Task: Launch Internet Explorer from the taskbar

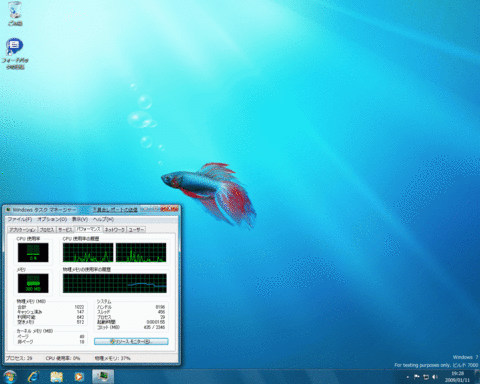Action: click(33, 377)
